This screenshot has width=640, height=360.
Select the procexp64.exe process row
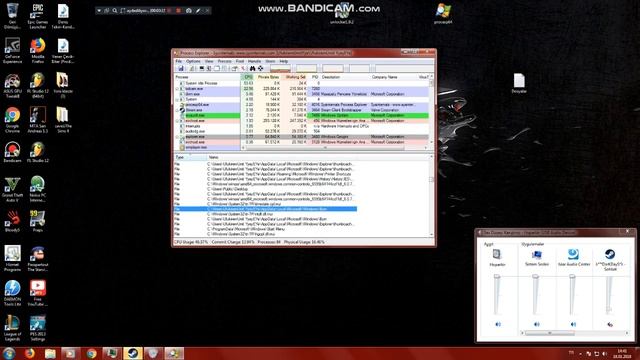pyautogui.click(x=302, y=104)
